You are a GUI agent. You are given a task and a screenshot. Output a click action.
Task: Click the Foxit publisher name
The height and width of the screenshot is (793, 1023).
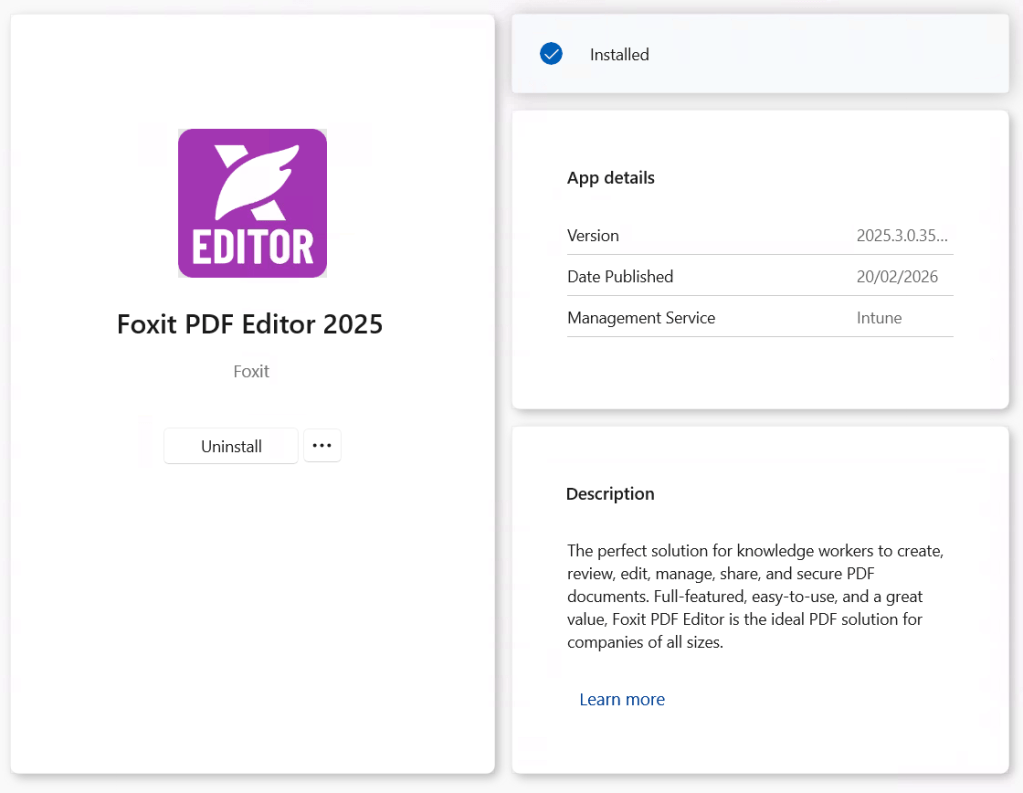coord(251,372)
